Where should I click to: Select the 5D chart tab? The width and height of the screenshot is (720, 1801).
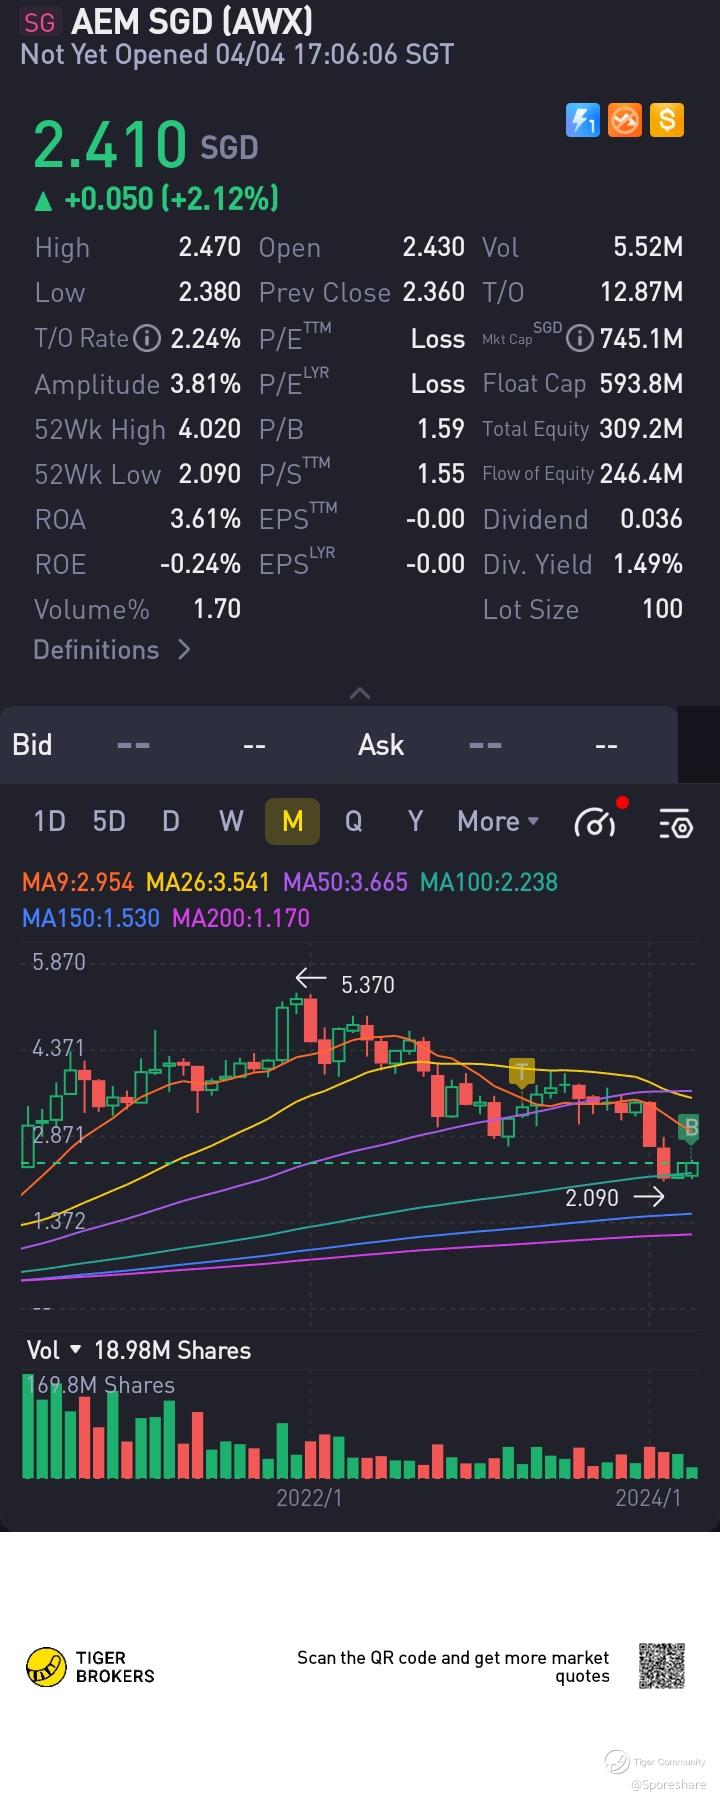point(109,822)
